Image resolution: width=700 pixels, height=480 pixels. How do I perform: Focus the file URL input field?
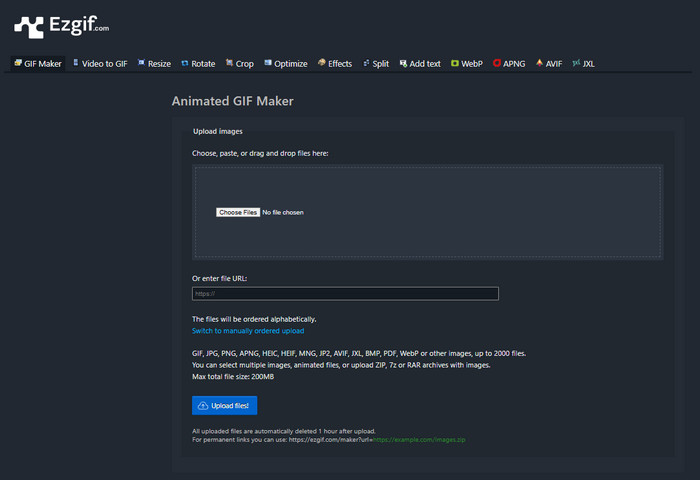coord(345,294)
